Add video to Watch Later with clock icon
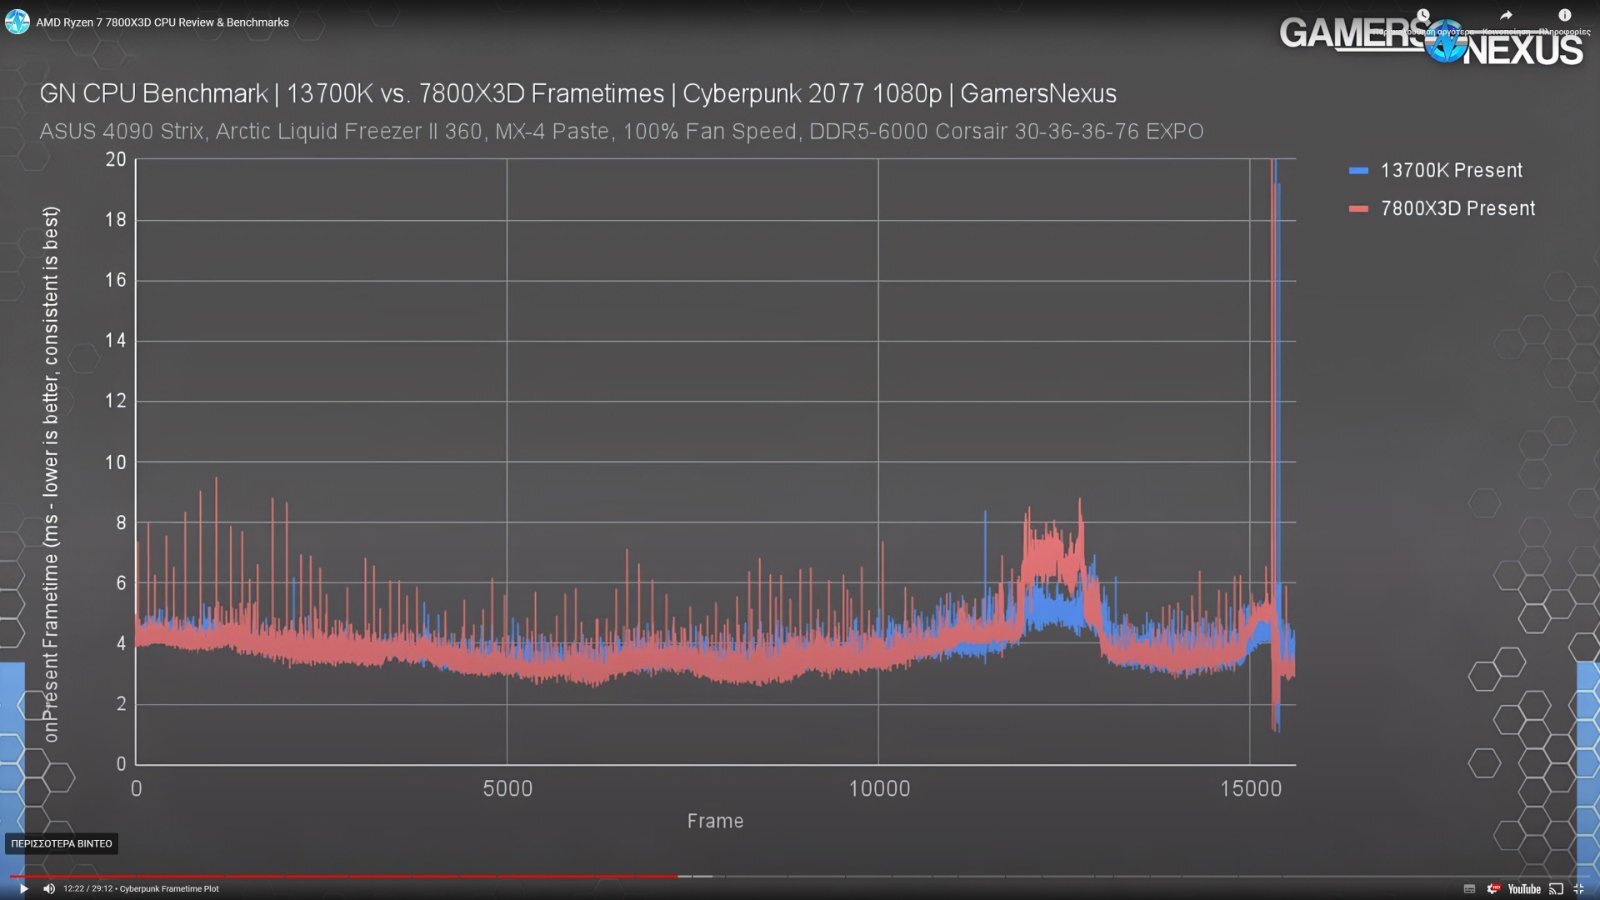Image resolution: width=1600 pixels, height=900 pixels. tap(1423, 16)
